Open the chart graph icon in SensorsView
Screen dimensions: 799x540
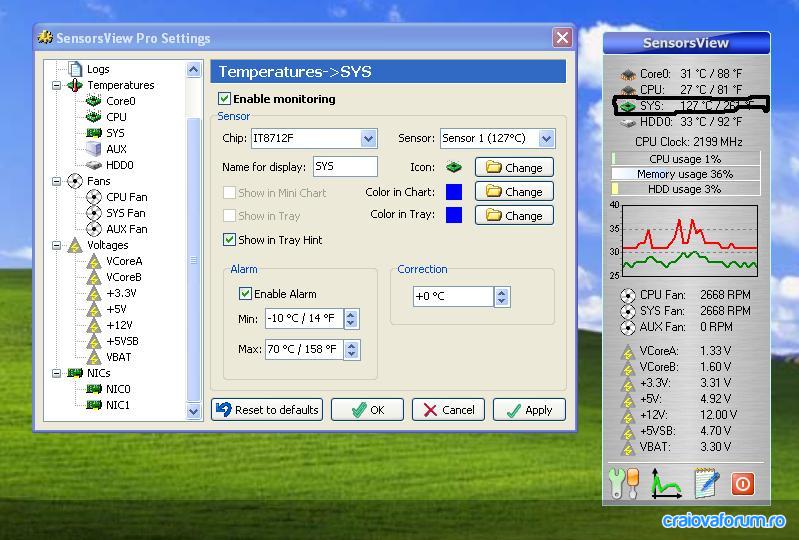(x=665, y=483)
